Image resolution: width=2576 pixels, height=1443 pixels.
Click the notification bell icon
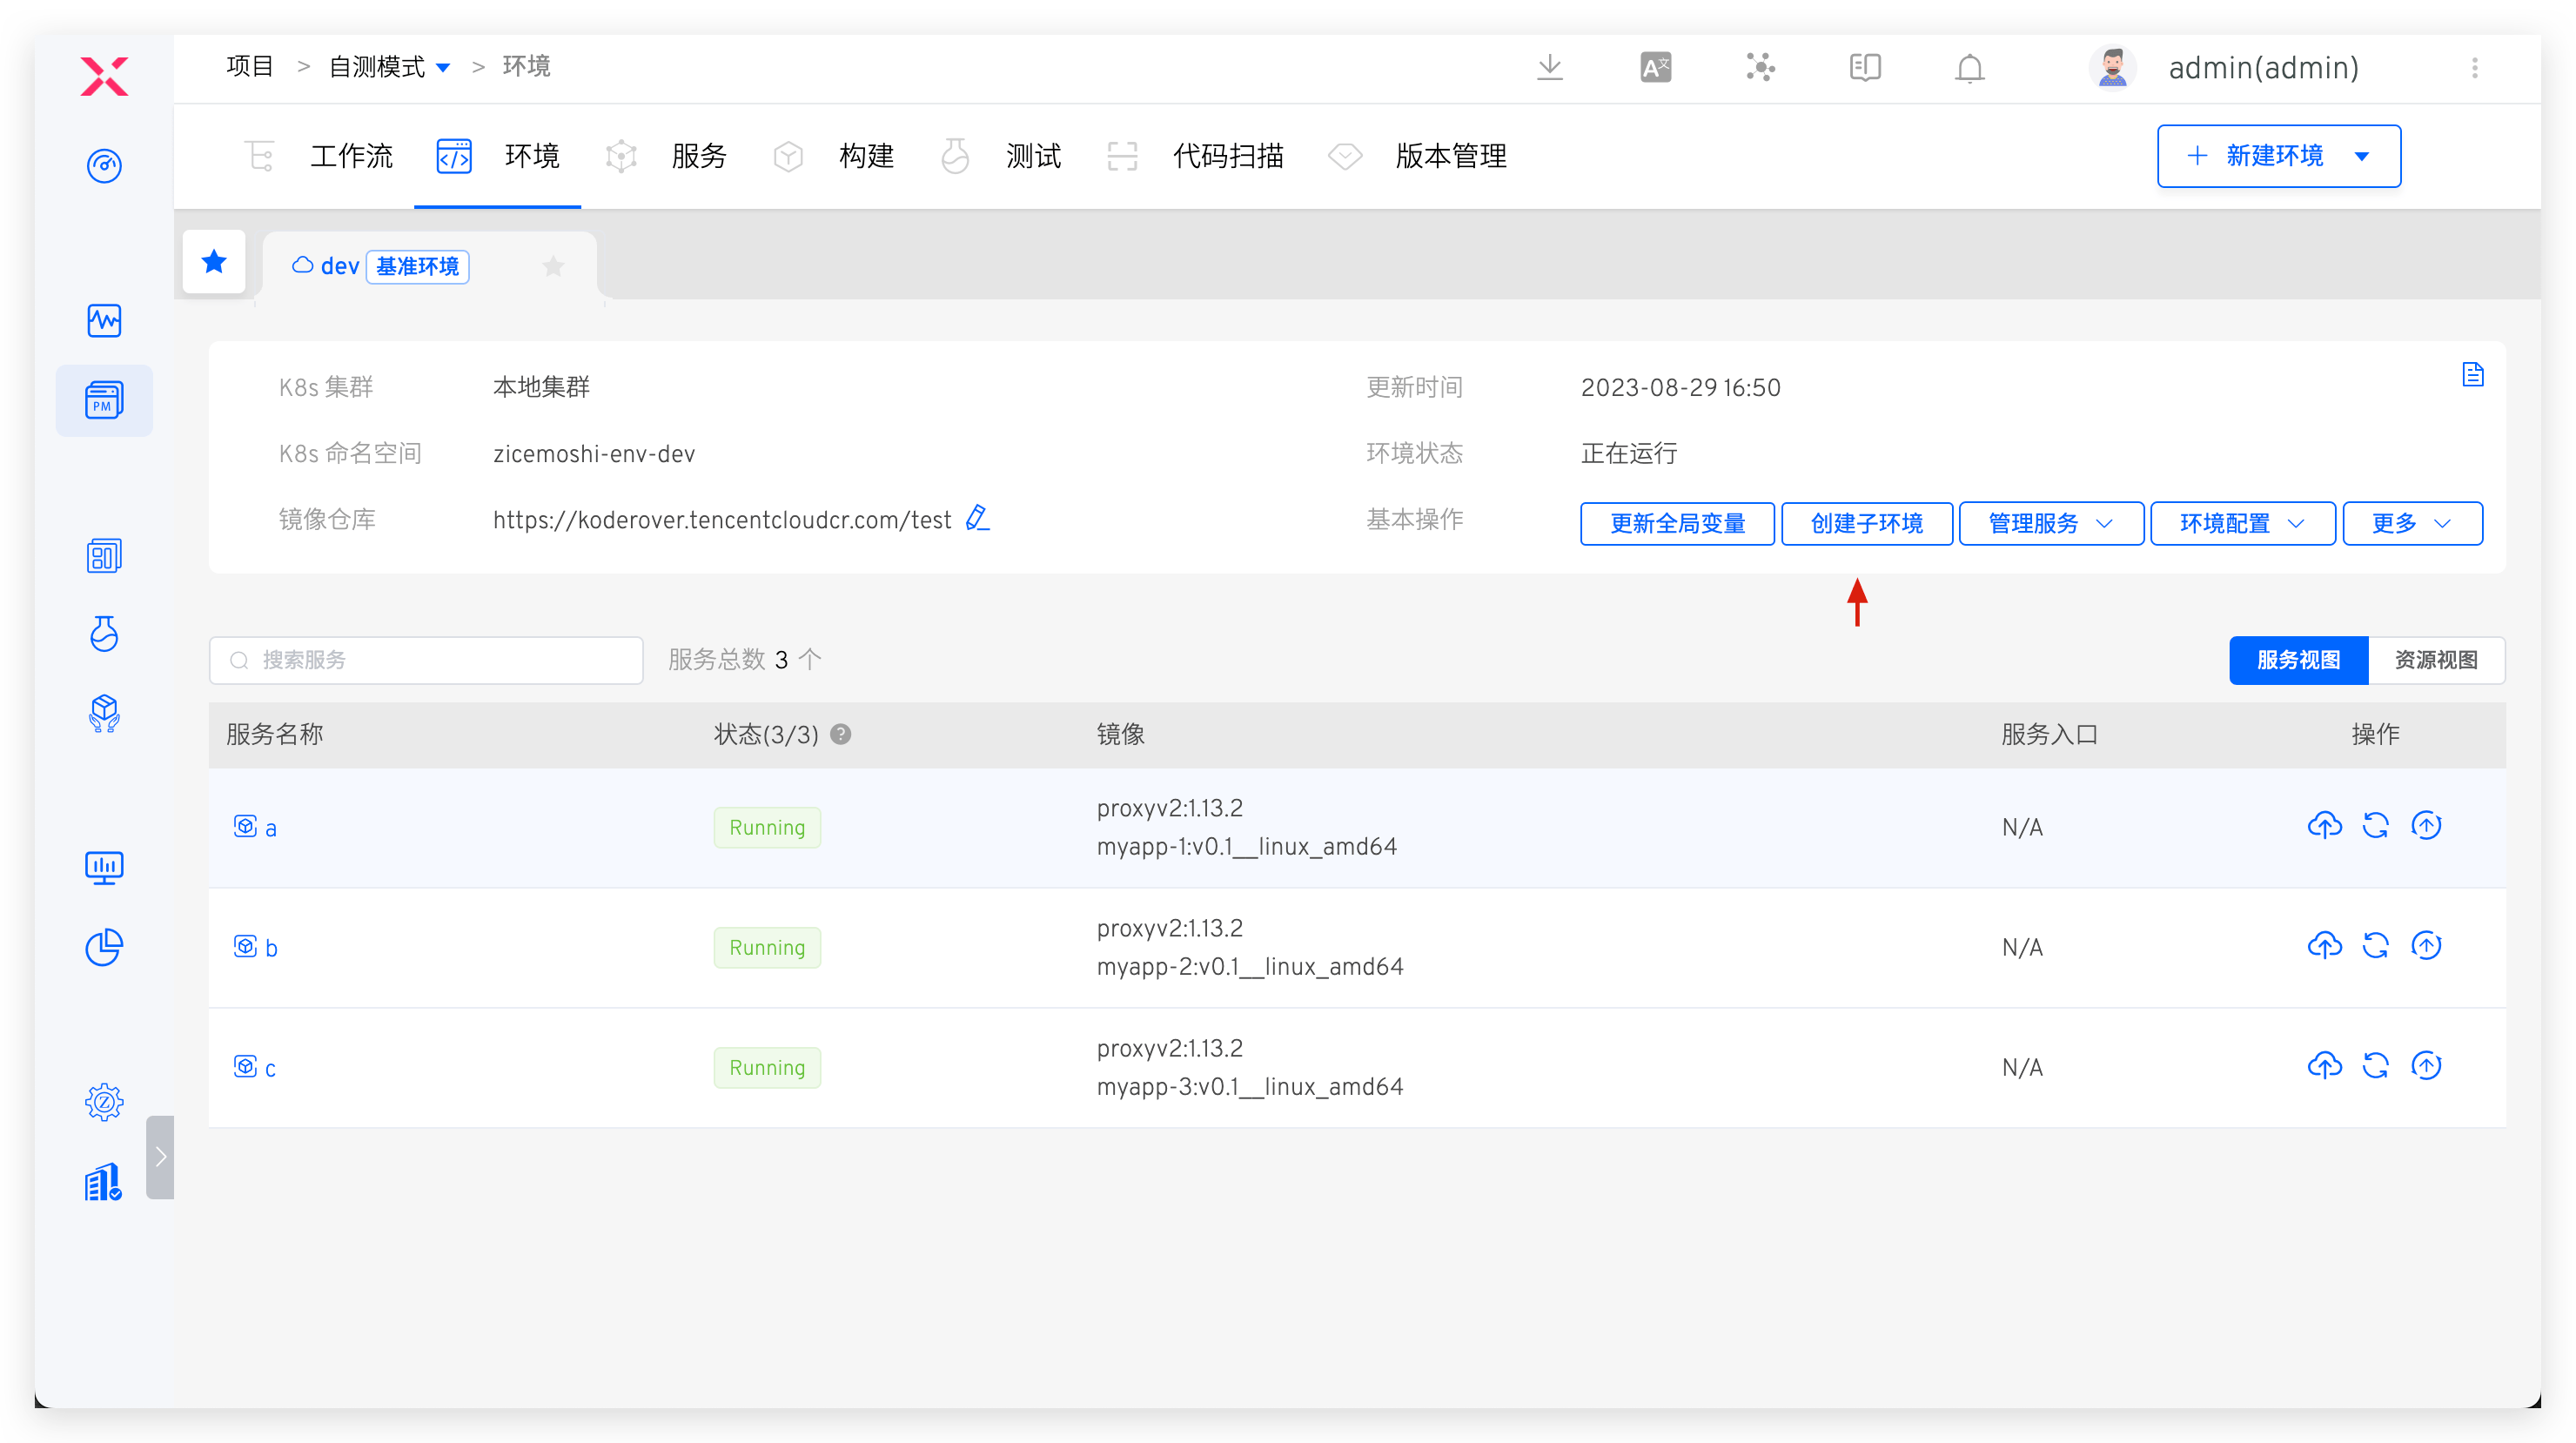click(1969, 68)
